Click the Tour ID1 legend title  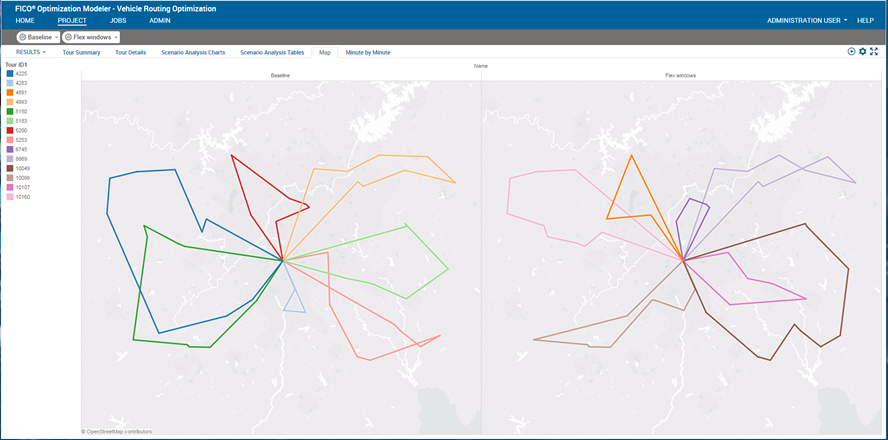pos(16,65)
